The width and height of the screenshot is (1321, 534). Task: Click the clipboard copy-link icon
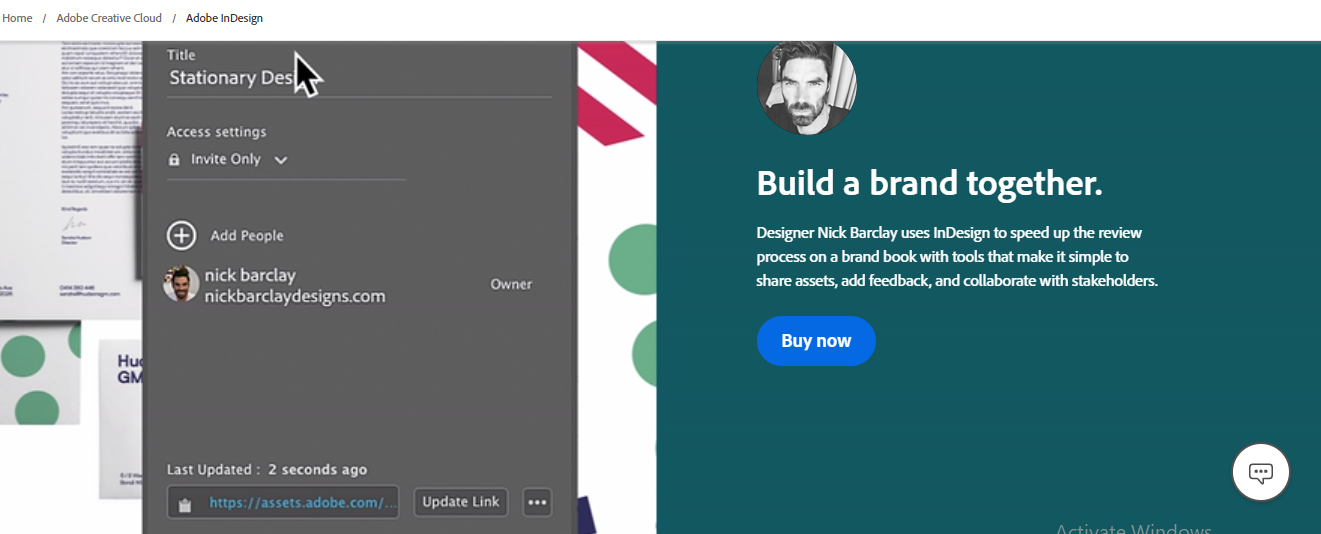pos(184,504)
